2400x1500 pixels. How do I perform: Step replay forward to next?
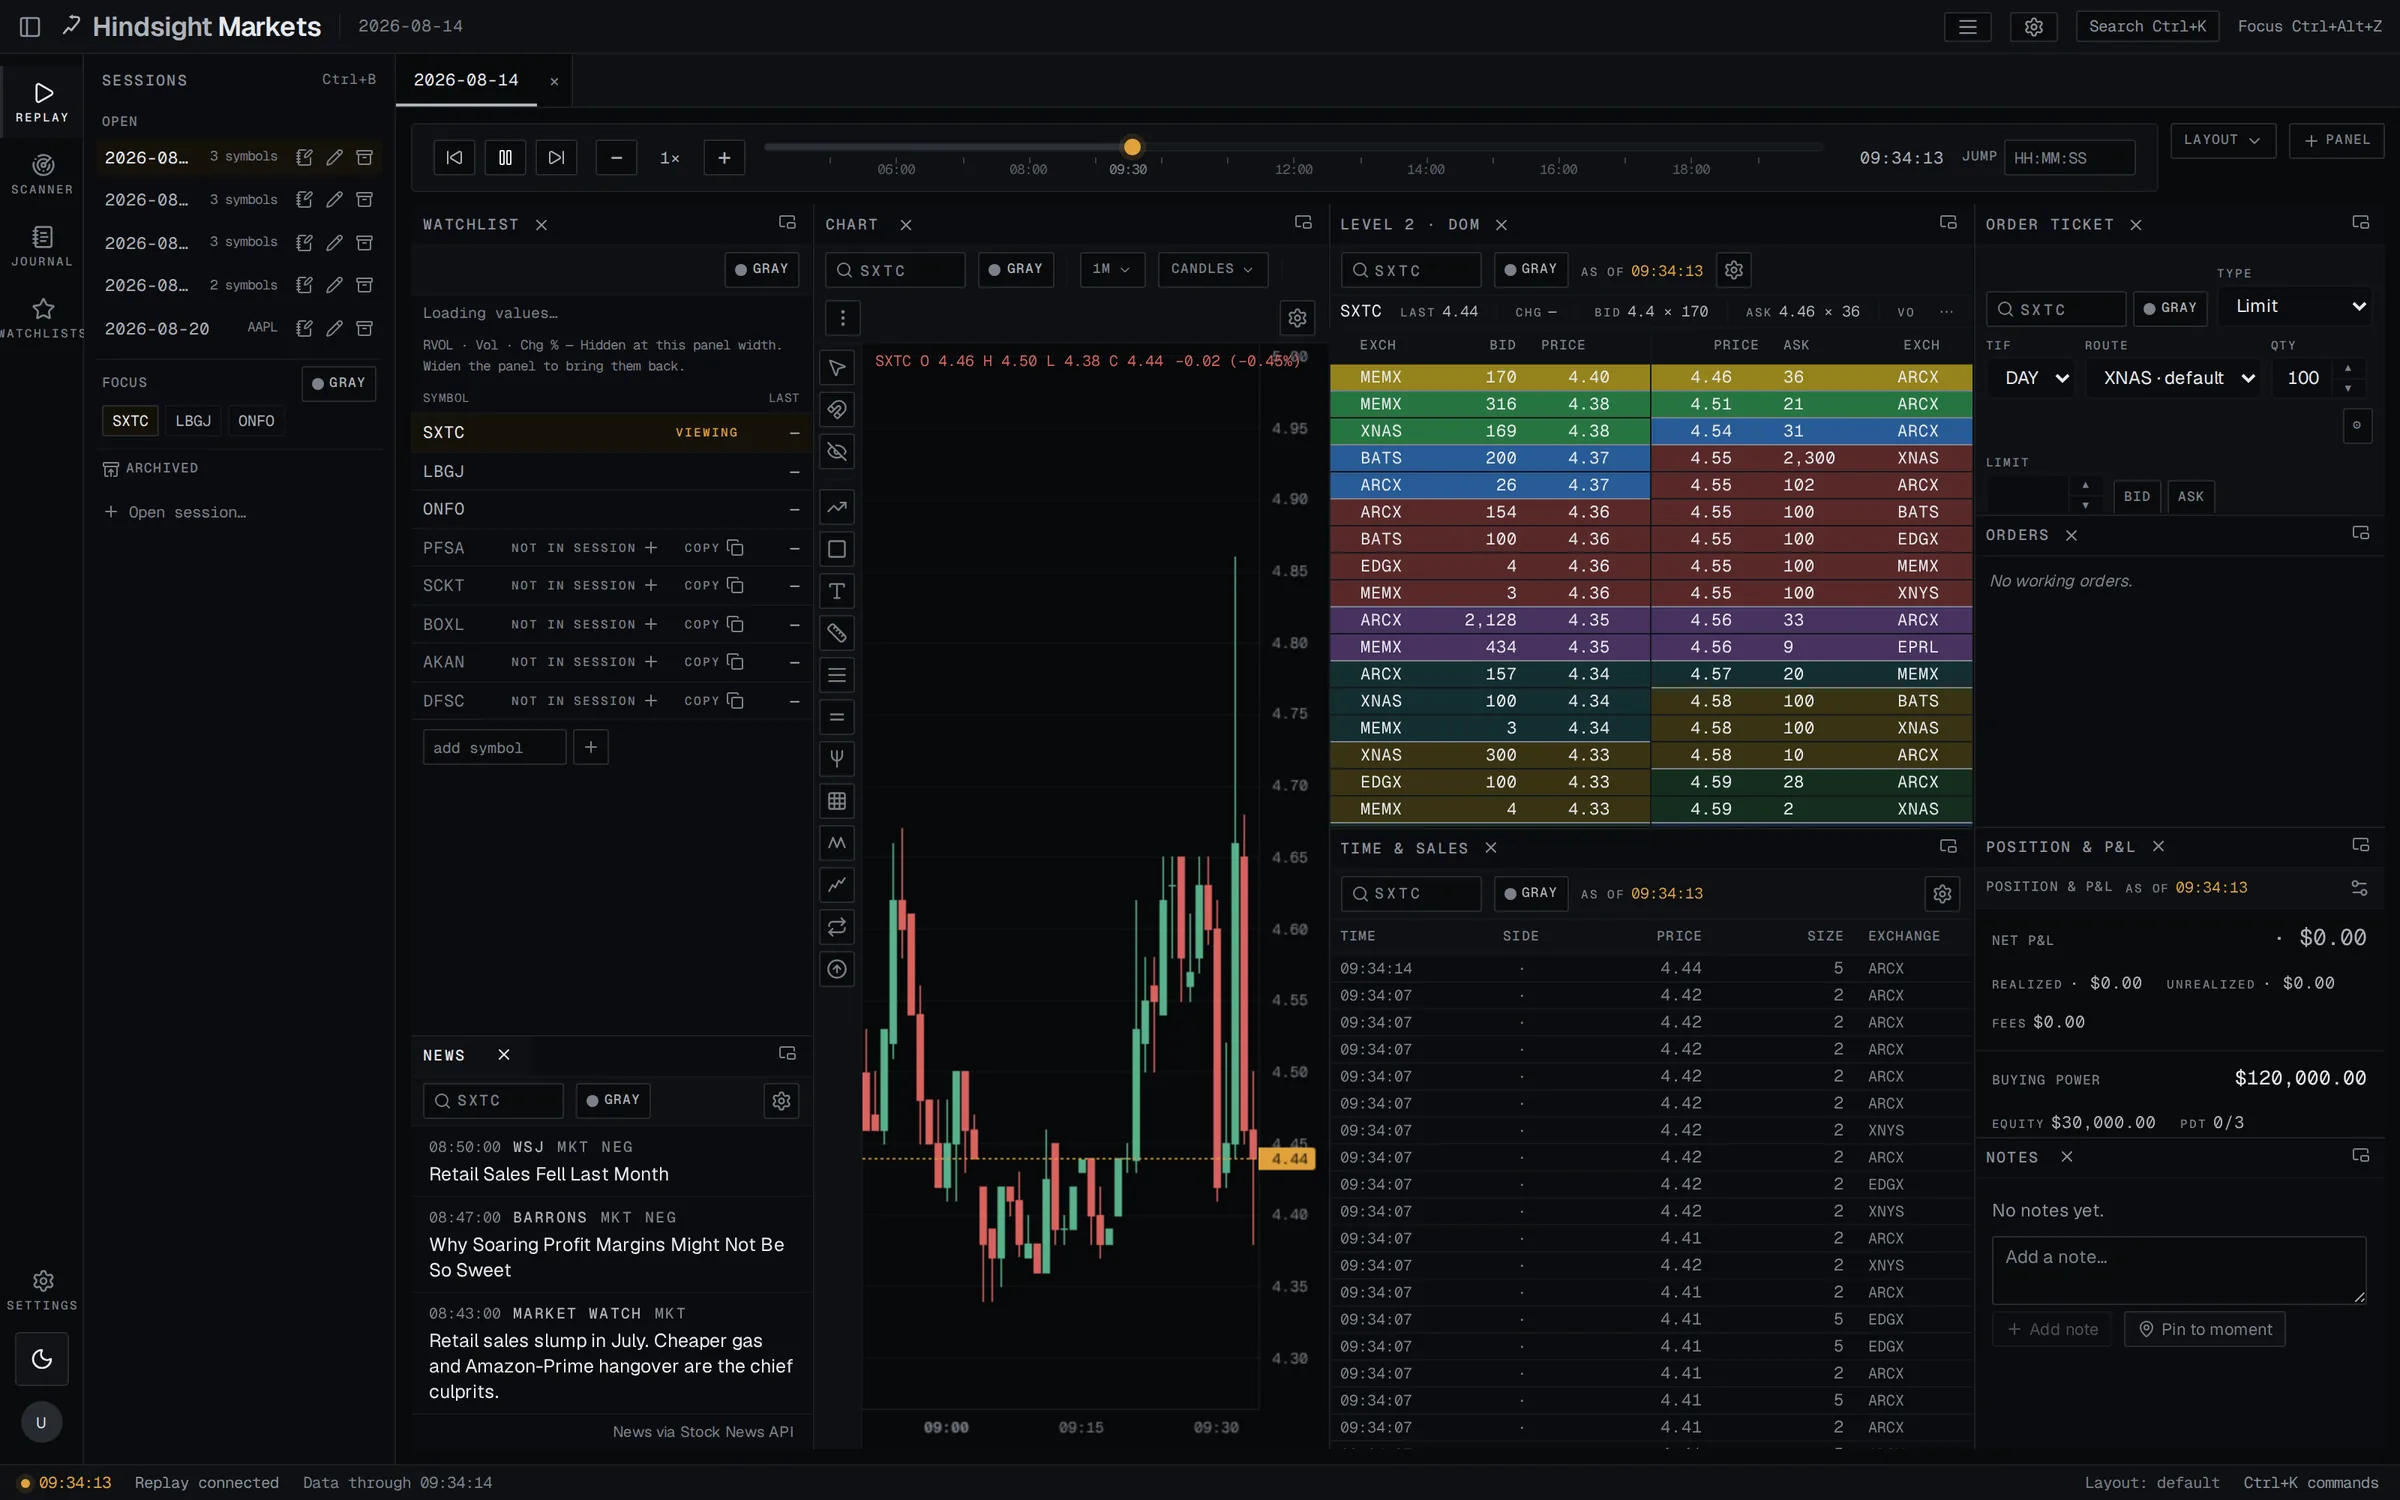(x=556, y=157)
